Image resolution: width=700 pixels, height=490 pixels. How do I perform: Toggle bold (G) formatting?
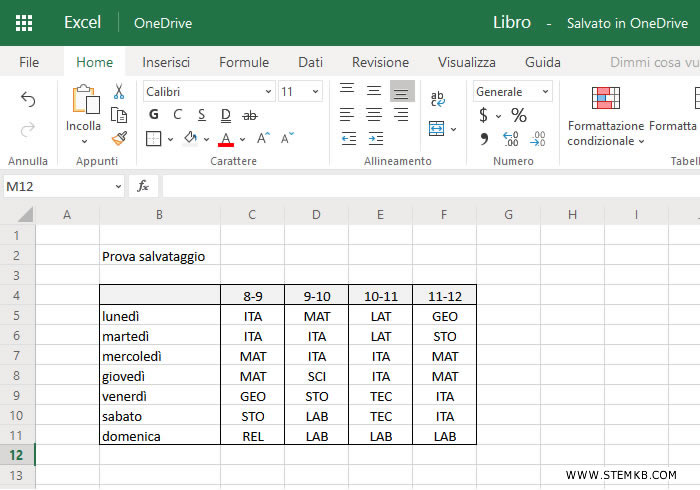154,115
